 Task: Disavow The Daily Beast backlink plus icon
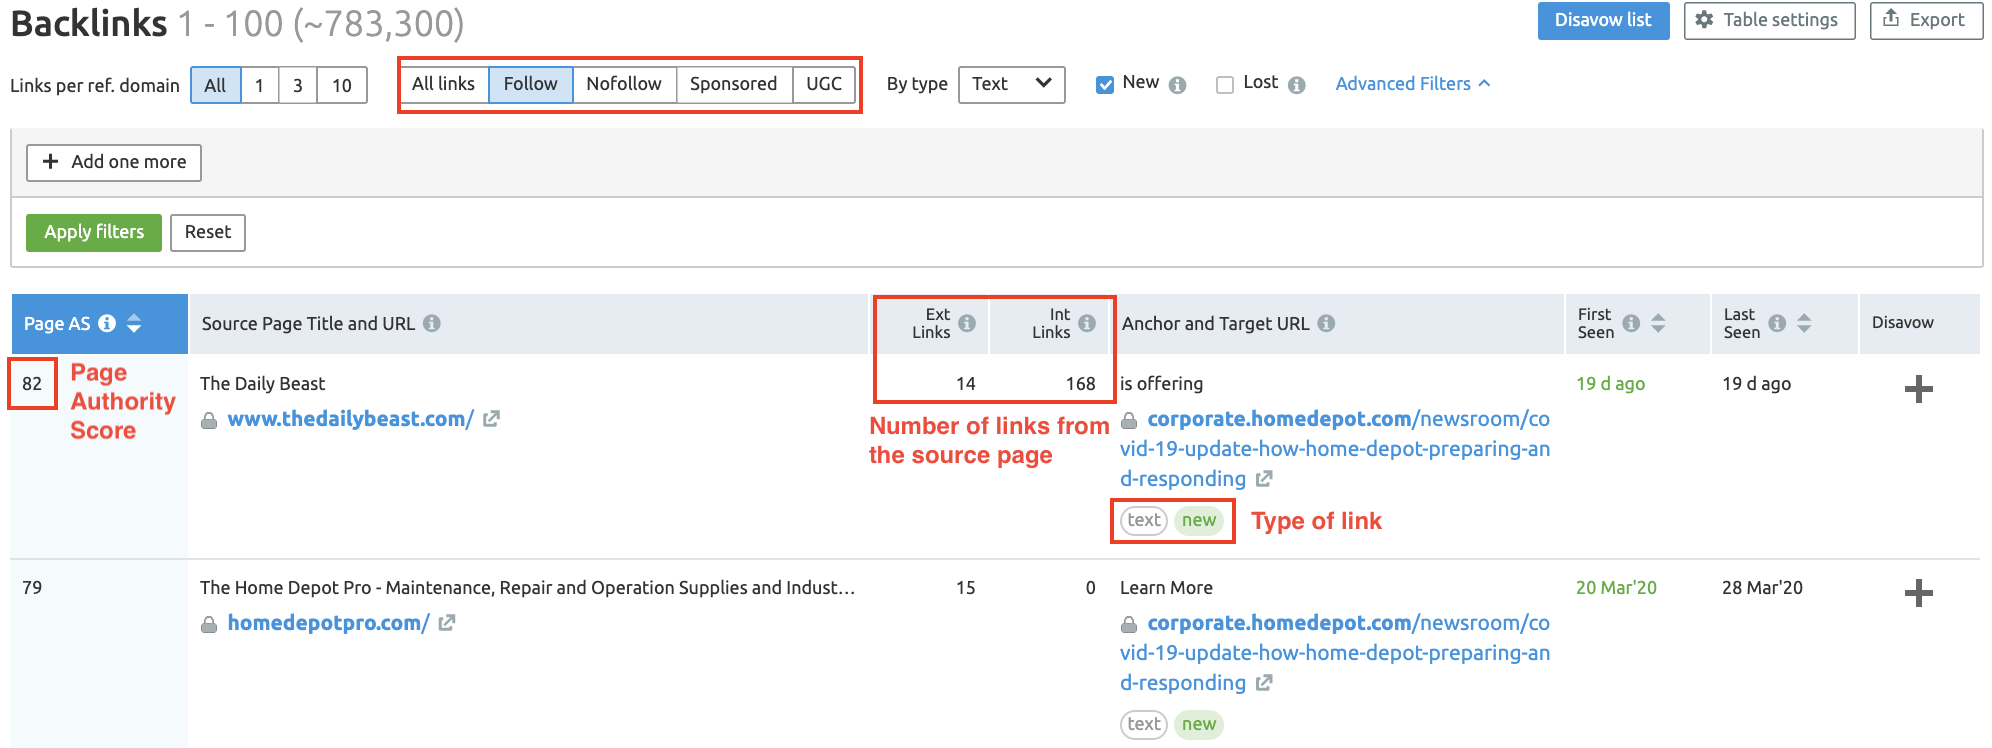coord(1918,389)
